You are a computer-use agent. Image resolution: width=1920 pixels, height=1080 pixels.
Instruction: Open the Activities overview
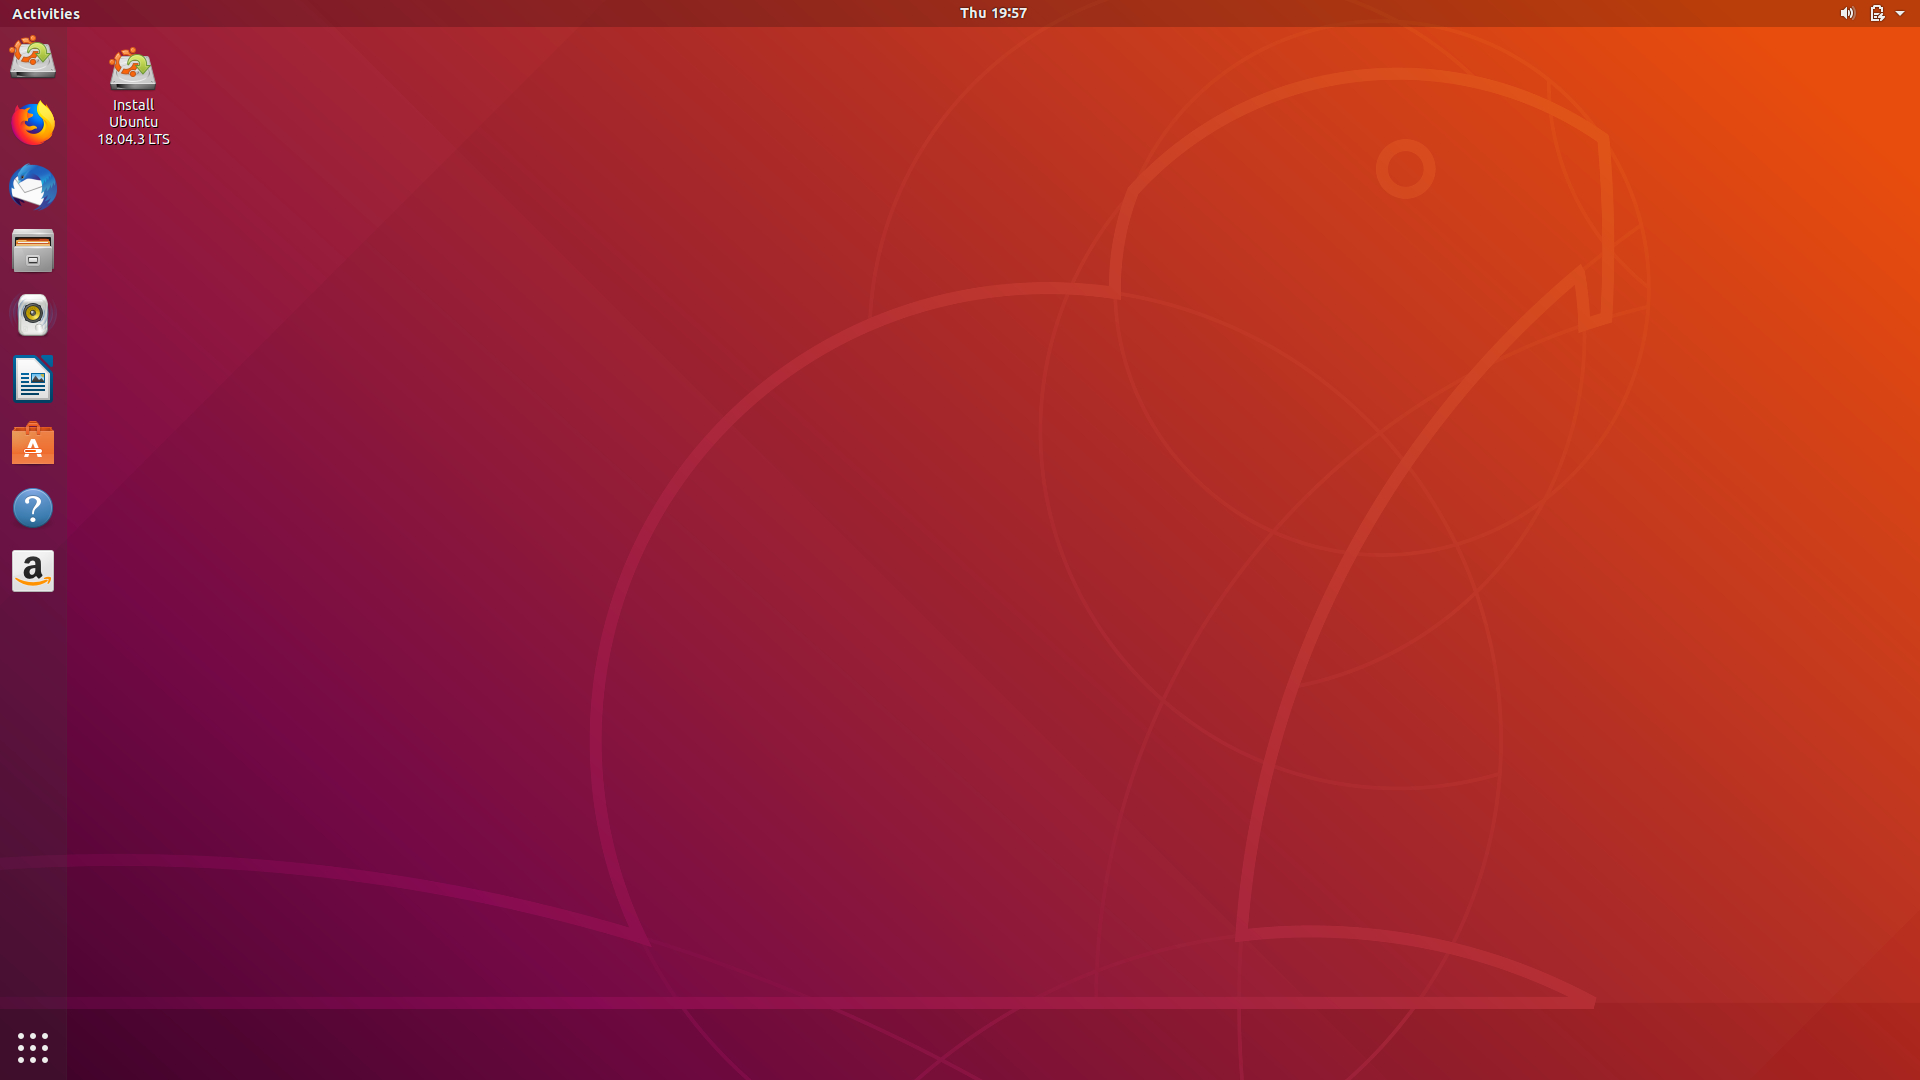(x=46, y=13)
